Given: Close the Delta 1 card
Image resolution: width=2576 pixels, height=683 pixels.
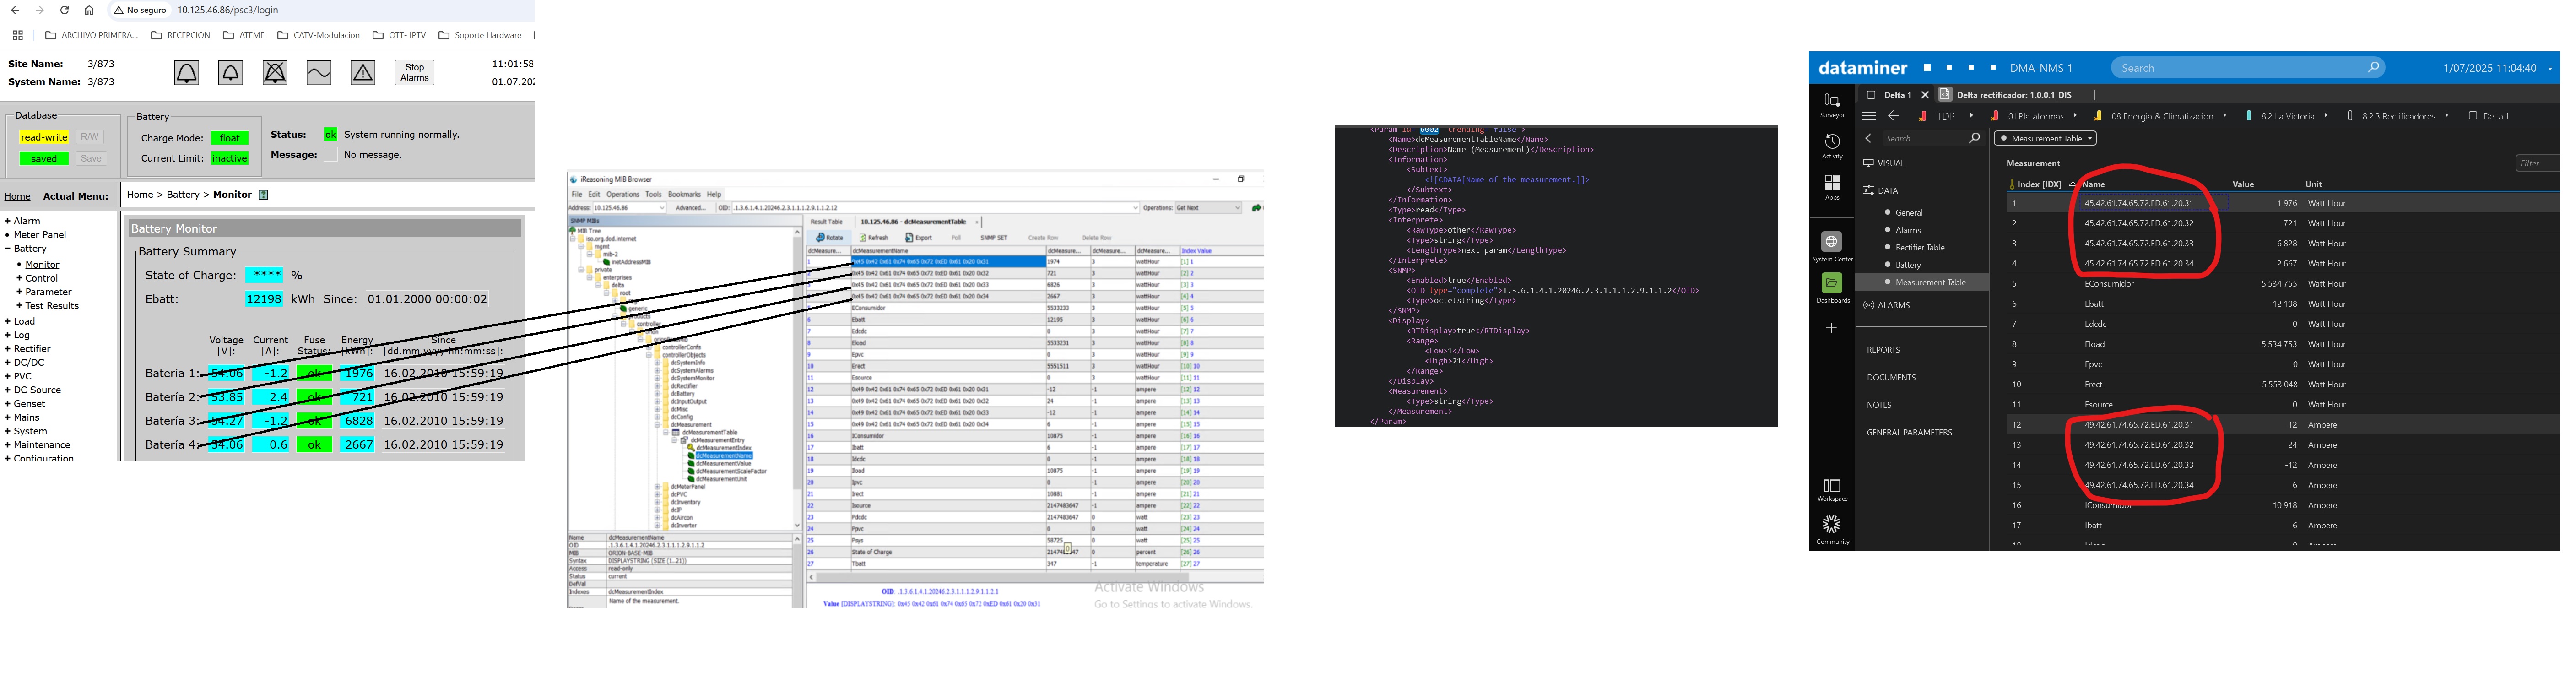Looking at the screenshot, I should click(x=1925, y=95).
